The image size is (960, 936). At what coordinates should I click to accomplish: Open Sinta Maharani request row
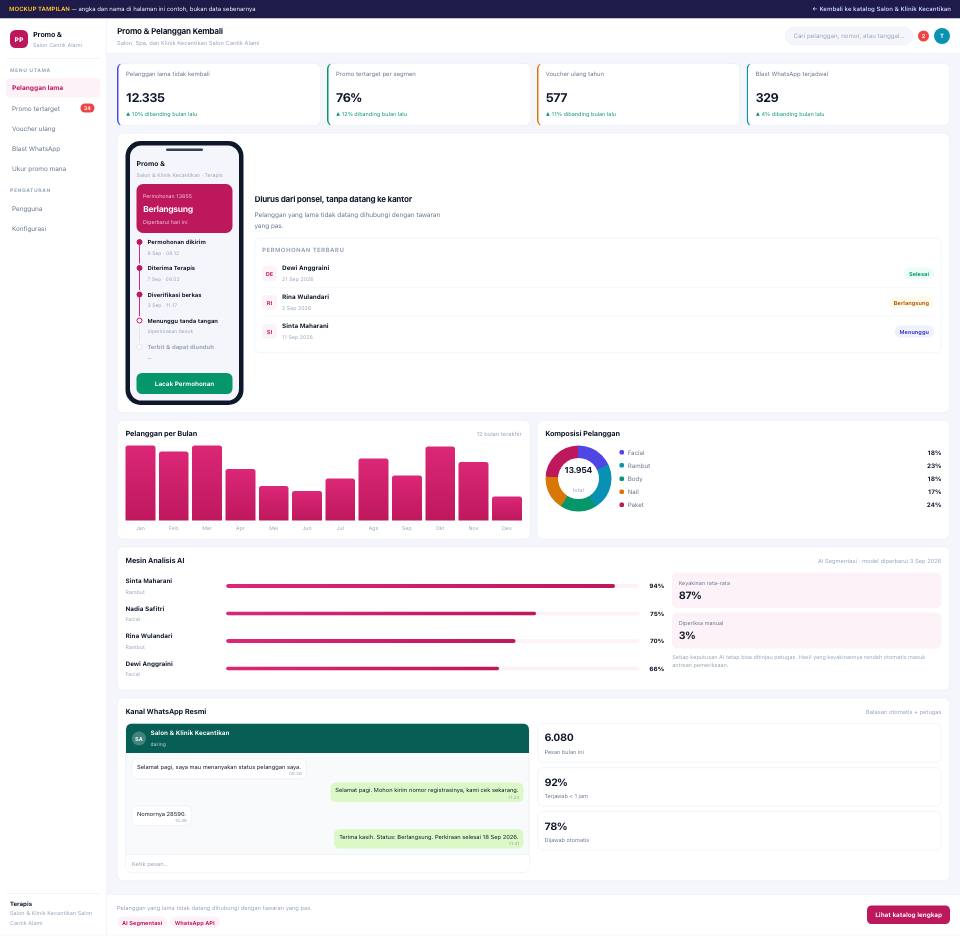point(598,332)
